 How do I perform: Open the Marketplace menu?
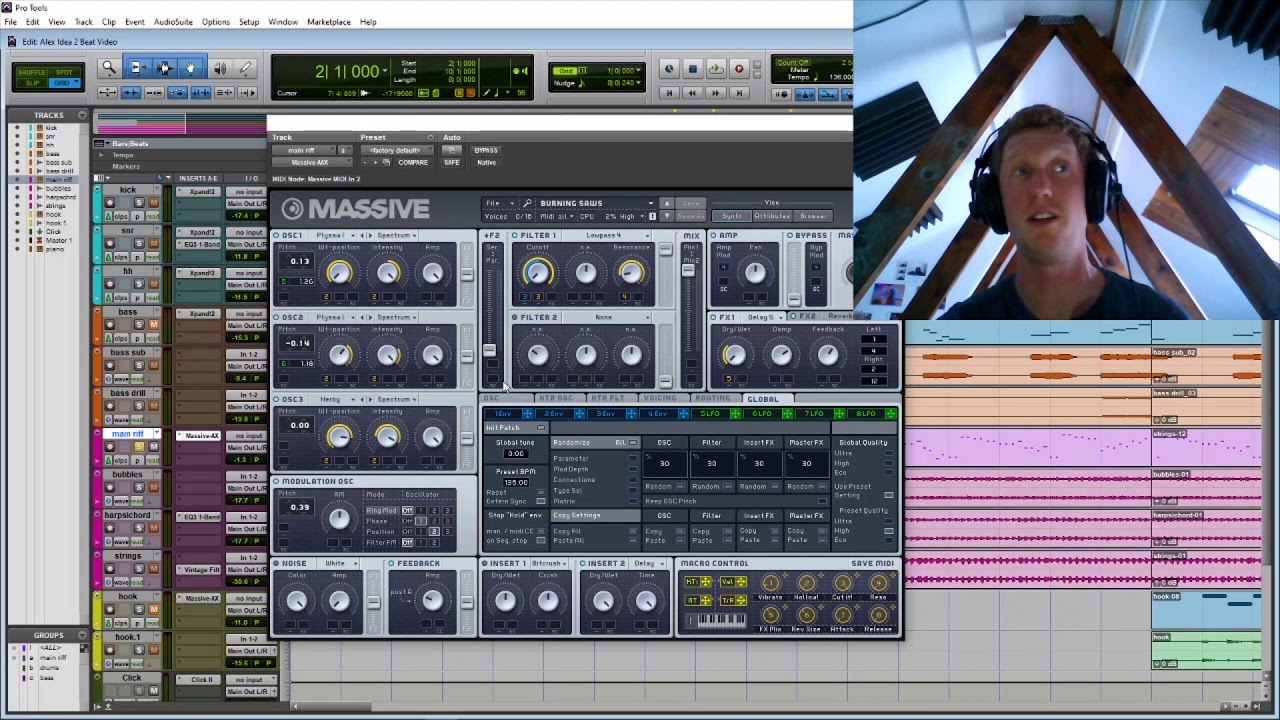pyautogui.click(x=329, y=22)
